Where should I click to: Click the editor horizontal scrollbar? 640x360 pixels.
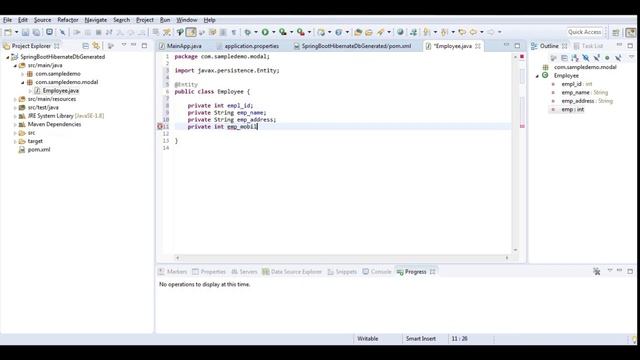tap(342, 258)
